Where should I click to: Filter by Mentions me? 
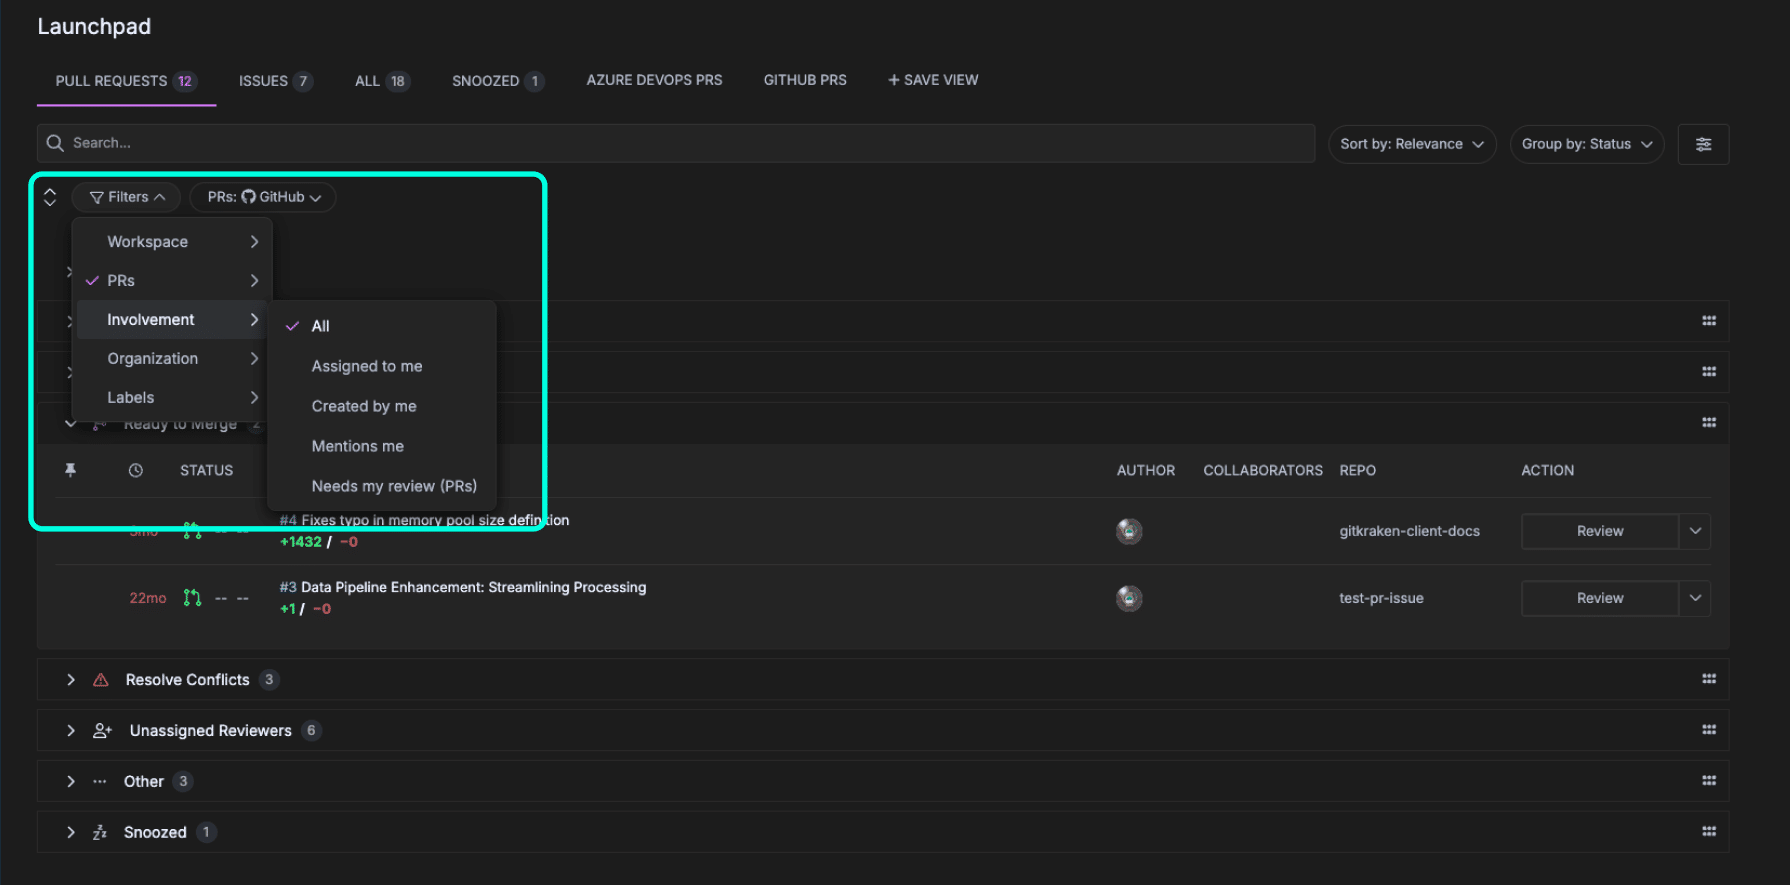(x=382, y=446)
